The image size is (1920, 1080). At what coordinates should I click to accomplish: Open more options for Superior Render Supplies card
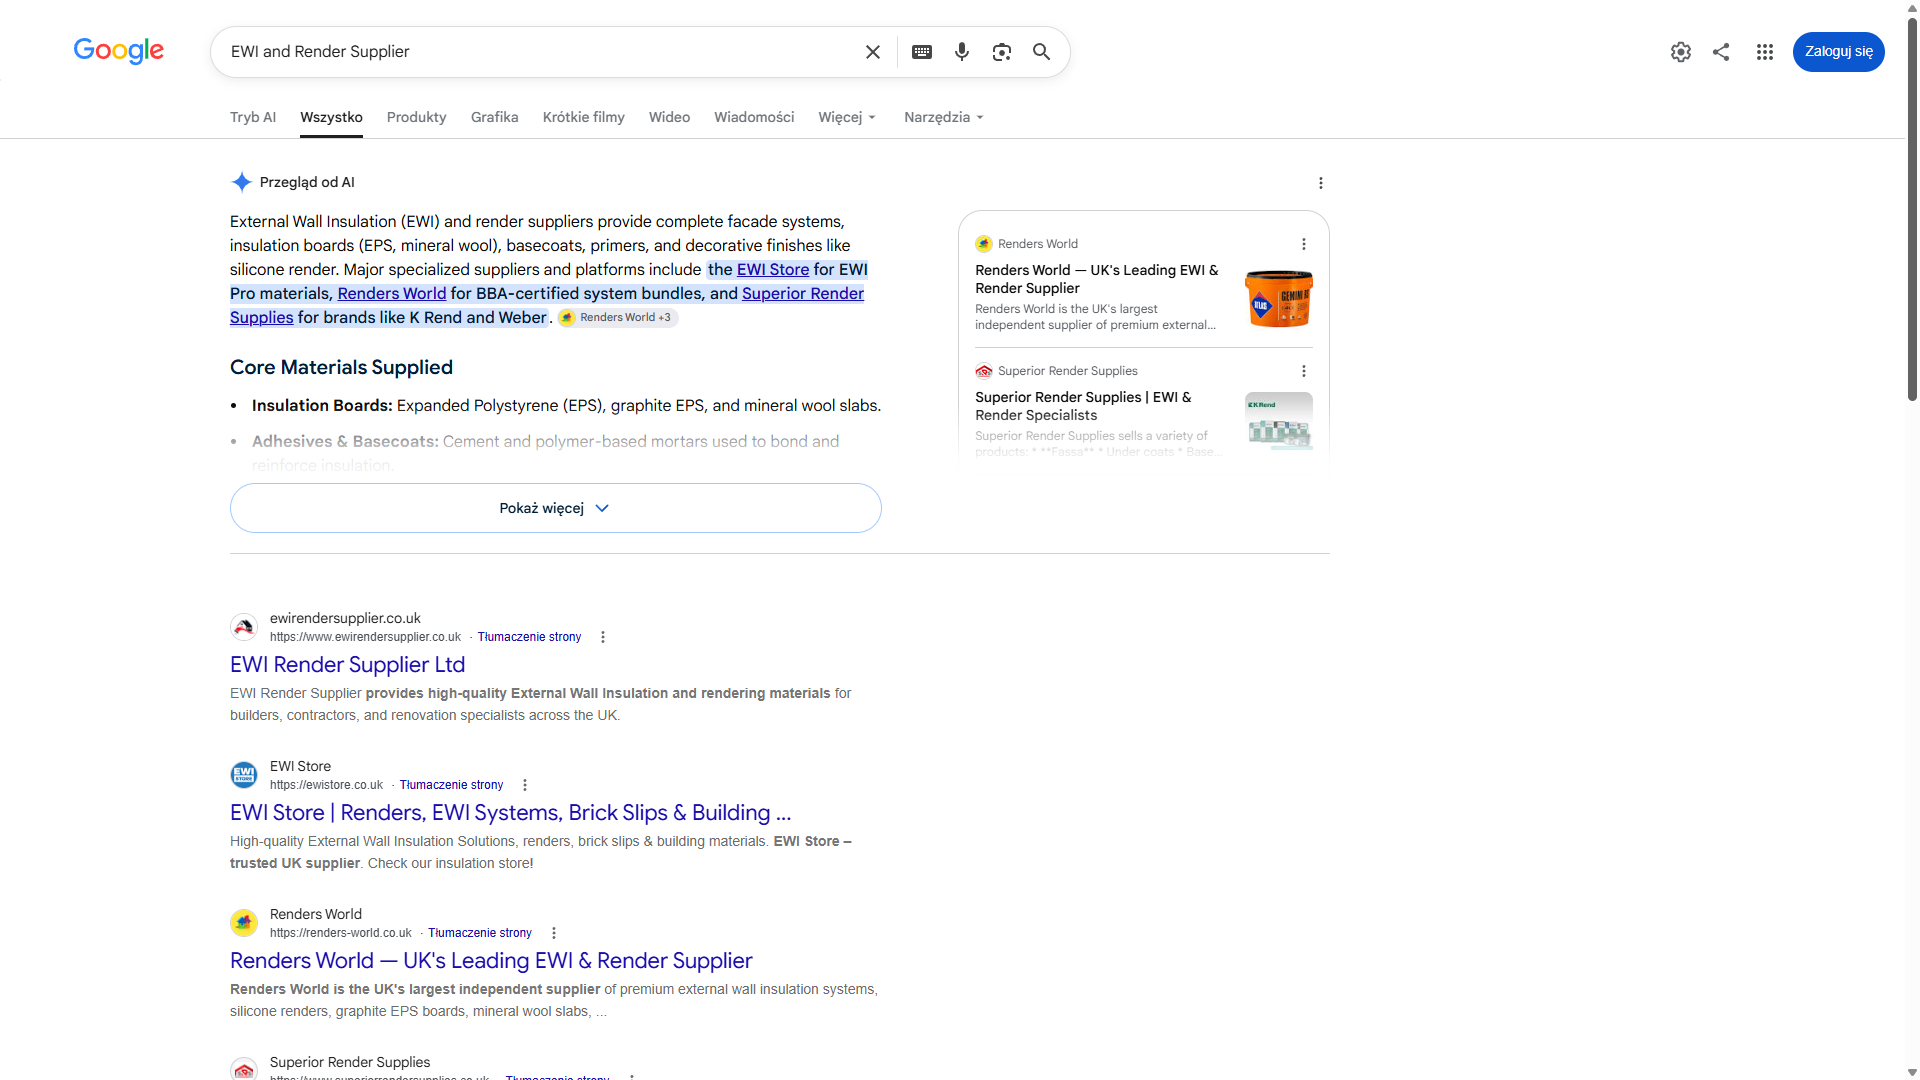pos(1304,371)
